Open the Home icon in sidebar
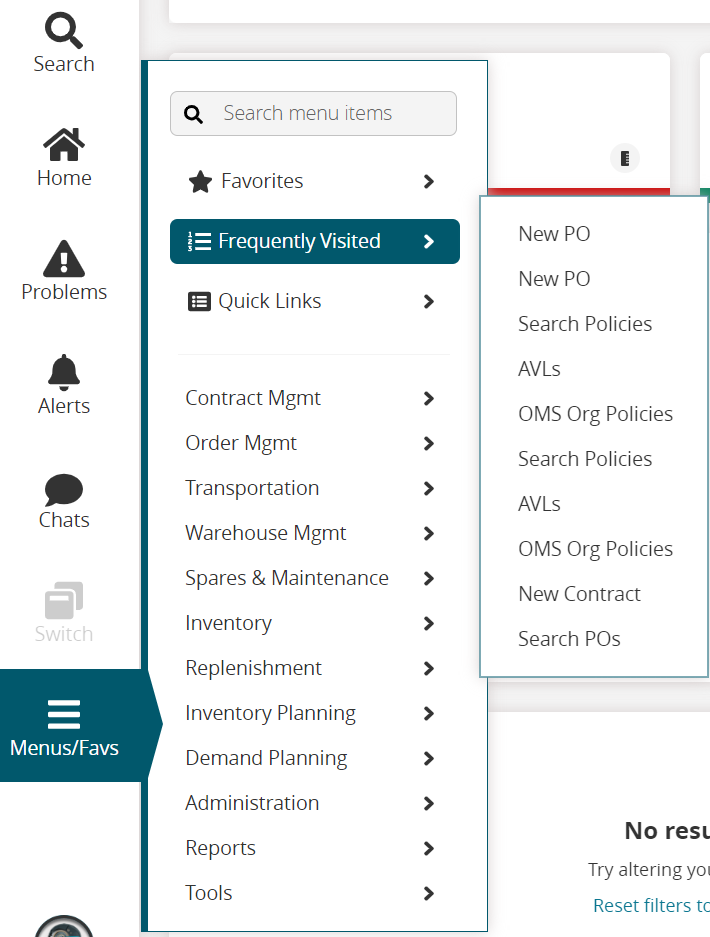The image size is (710, 937). point(63,145)
